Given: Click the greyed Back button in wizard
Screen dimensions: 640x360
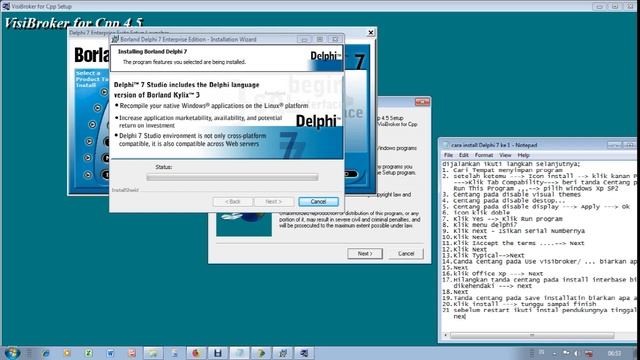Looking at the screenshot, I should pos(233,202).
